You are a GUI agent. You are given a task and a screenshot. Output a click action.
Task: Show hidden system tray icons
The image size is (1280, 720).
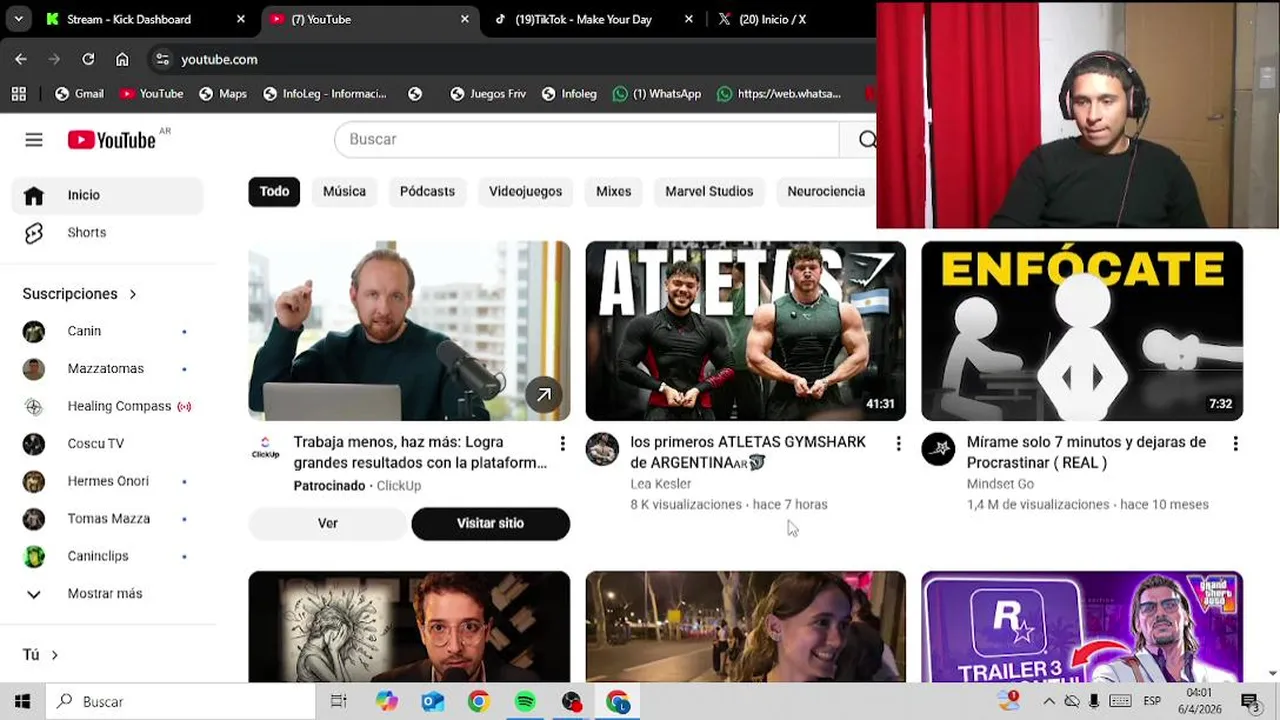coord(1049,701)
